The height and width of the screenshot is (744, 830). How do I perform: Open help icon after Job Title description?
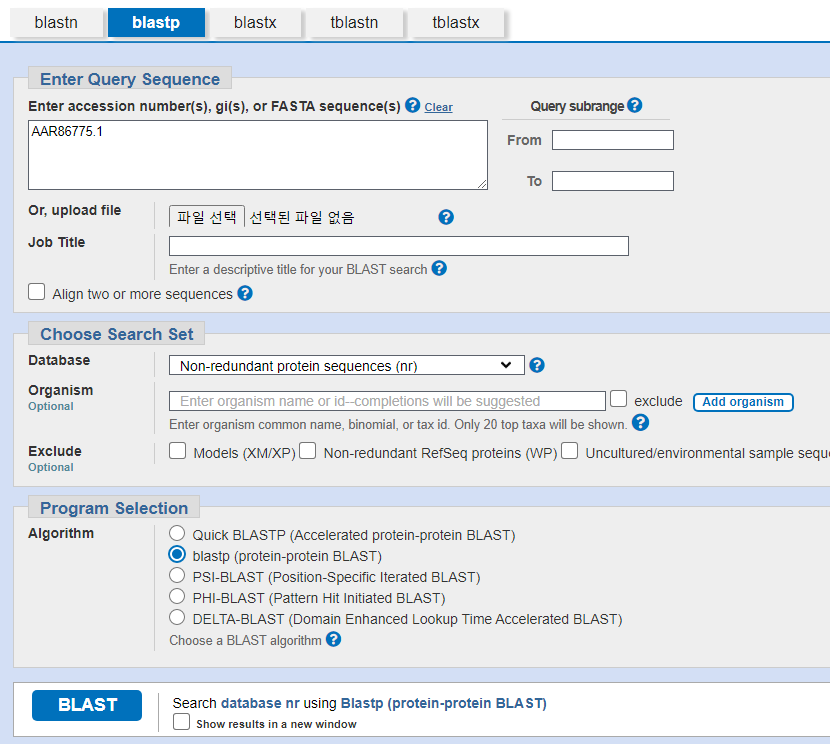pyautogui.click(x=439, y=268)
